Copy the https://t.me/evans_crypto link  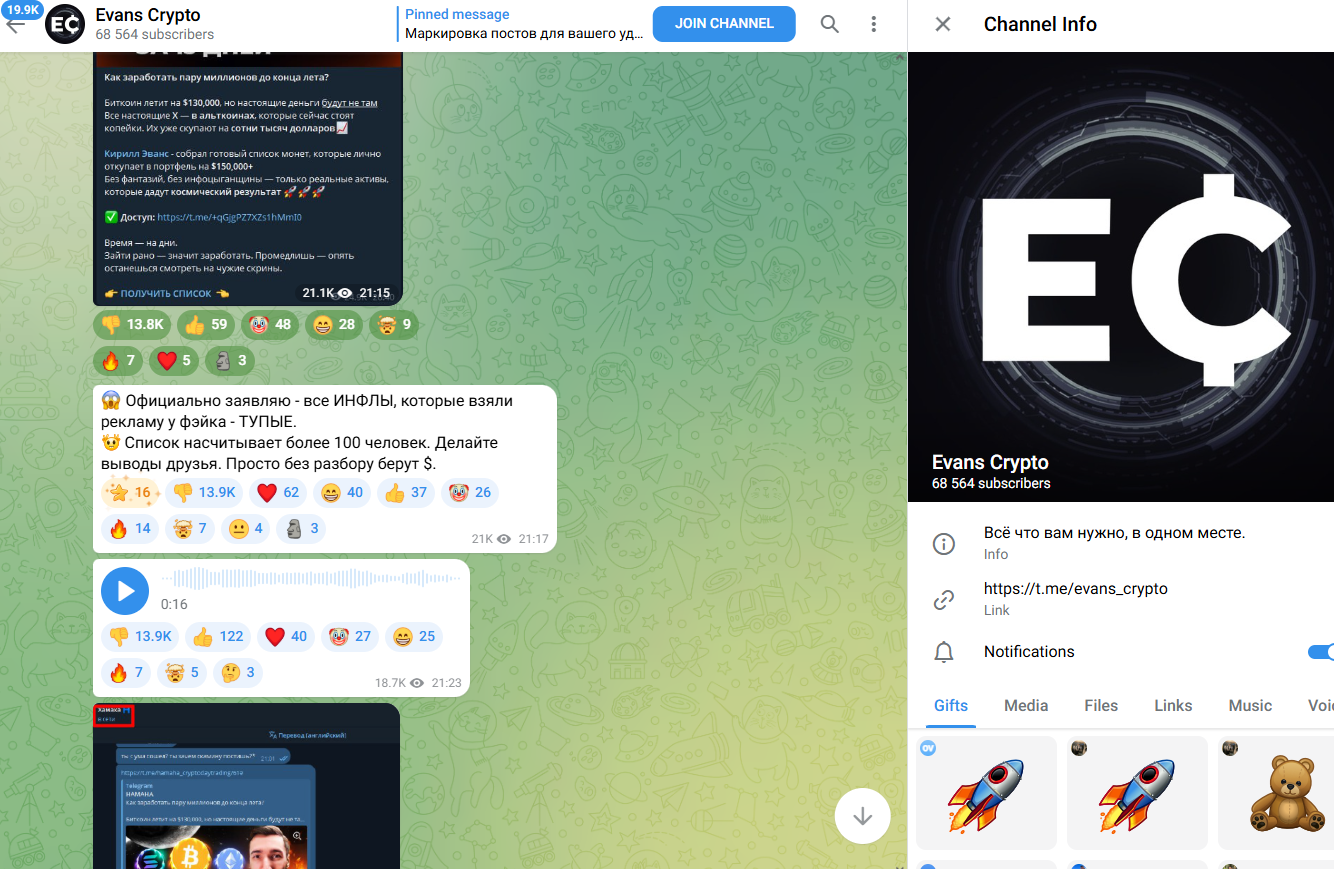[x=1076, y=589]
